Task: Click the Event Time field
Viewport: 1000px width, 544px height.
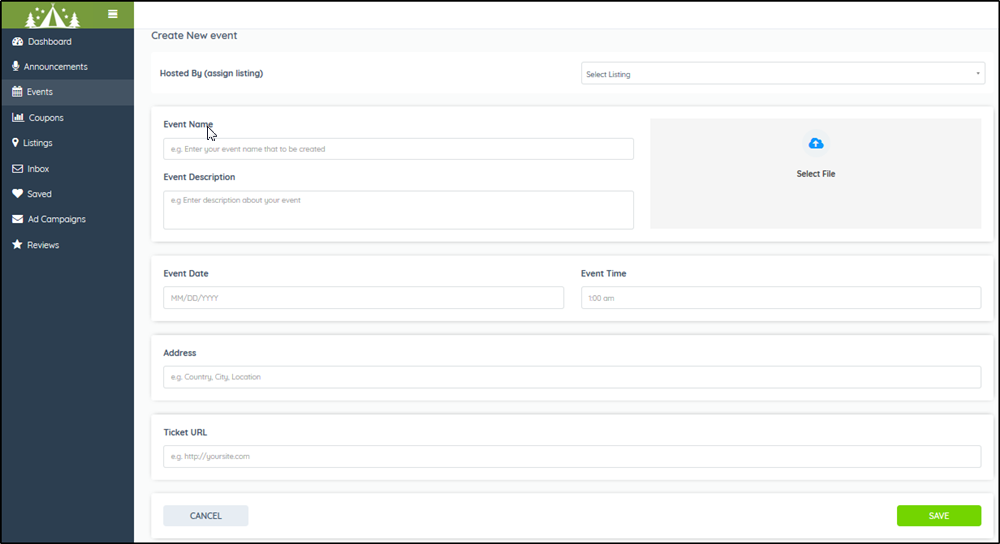Action: [x=781, y=298]
